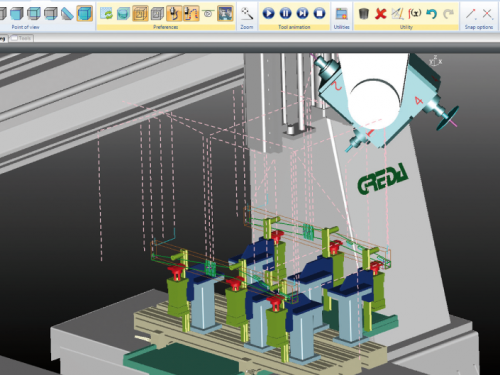Stop the tool animation

tap(319, 13)
